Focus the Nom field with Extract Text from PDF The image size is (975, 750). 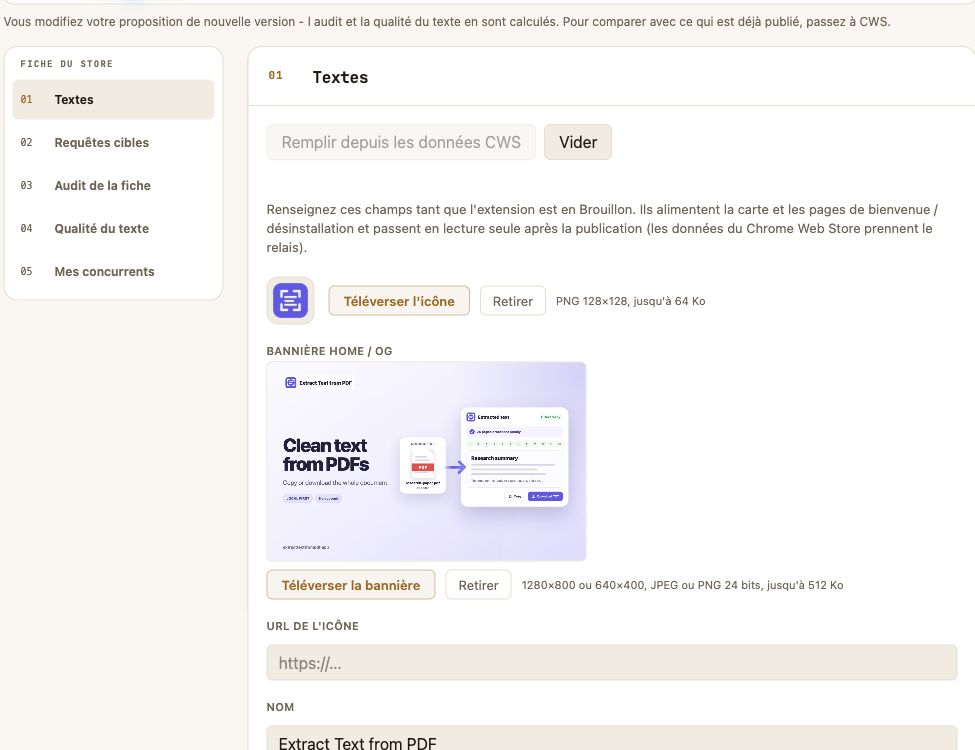pyautogui.click(x=612, y=739)
